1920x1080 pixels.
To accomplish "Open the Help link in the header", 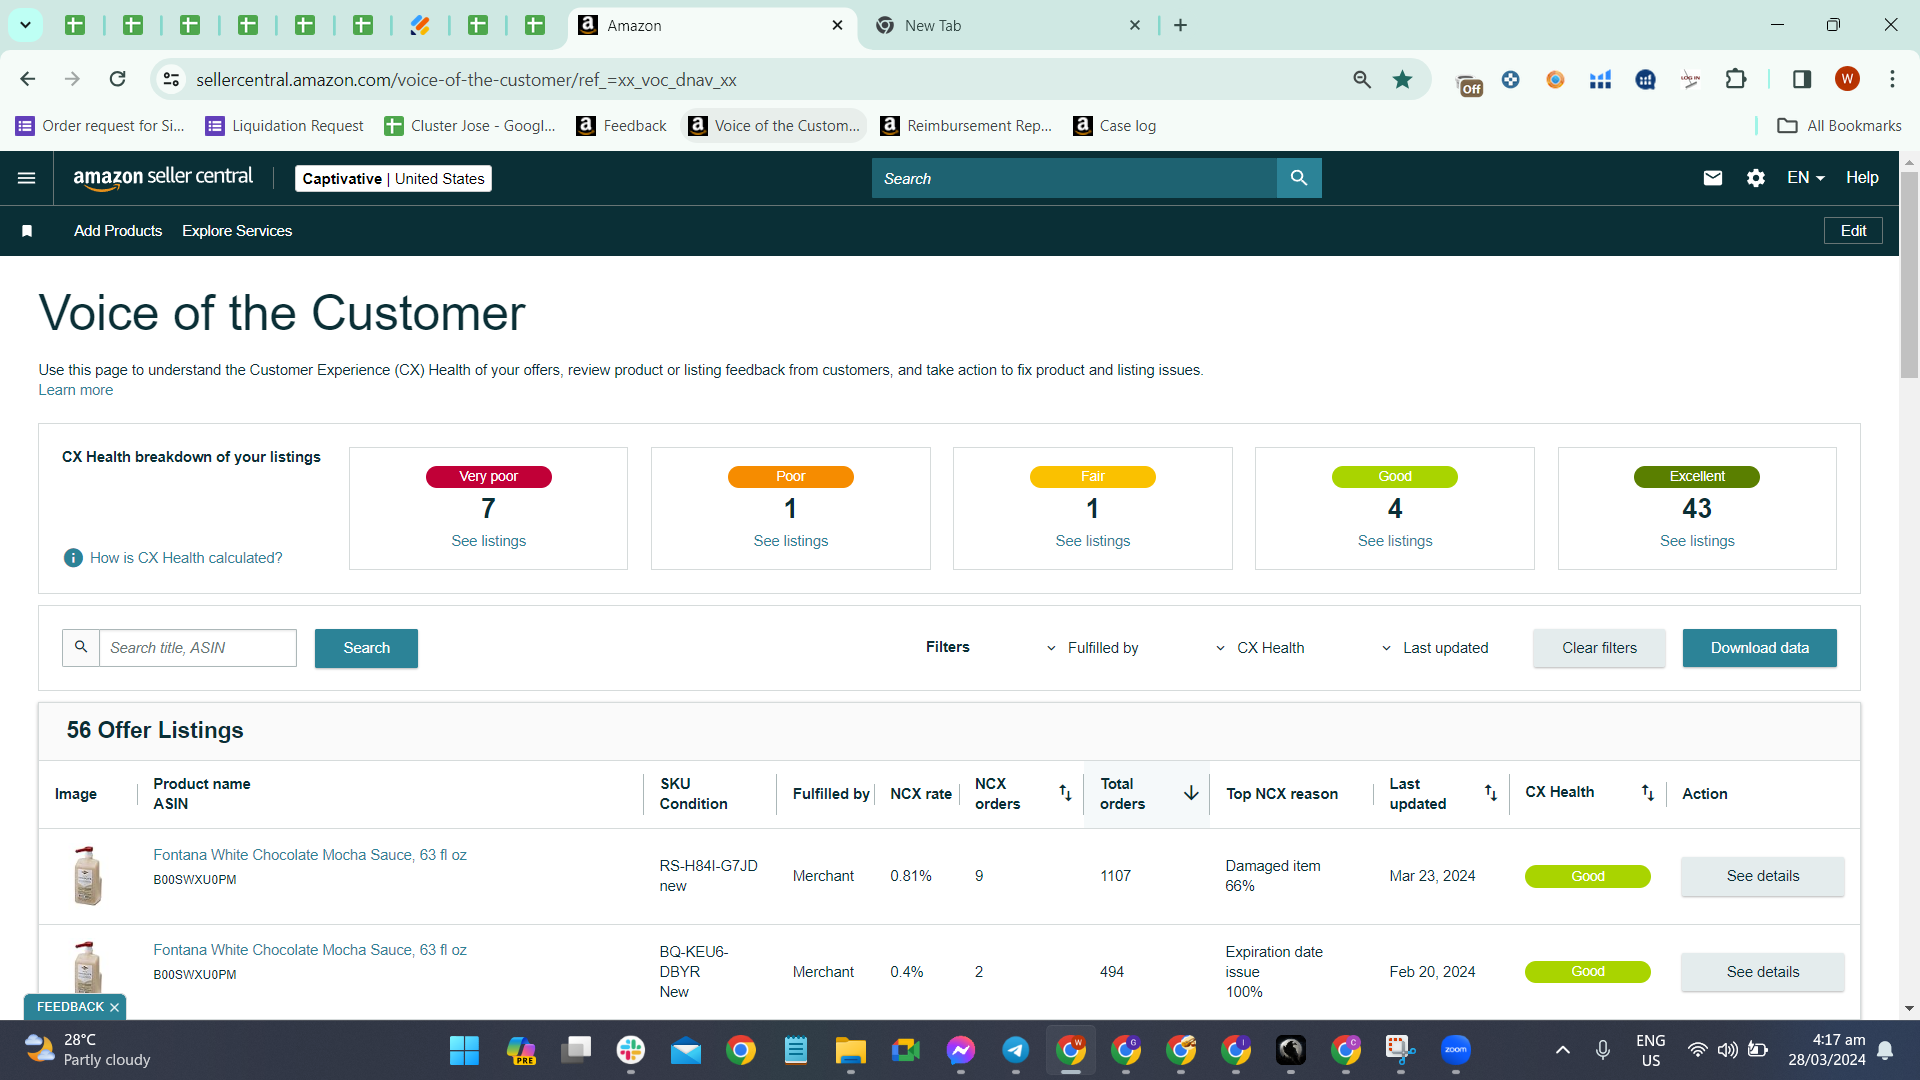I will pos(1862,178).
